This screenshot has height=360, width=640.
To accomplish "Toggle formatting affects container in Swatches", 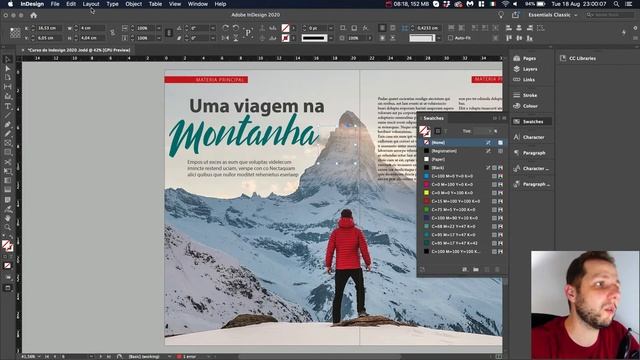I will coord(438,131).
